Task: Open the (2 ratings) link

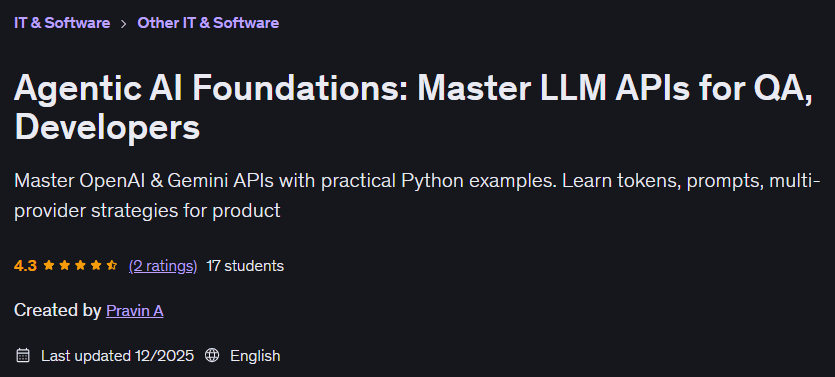Action: (x=163, y=266)
